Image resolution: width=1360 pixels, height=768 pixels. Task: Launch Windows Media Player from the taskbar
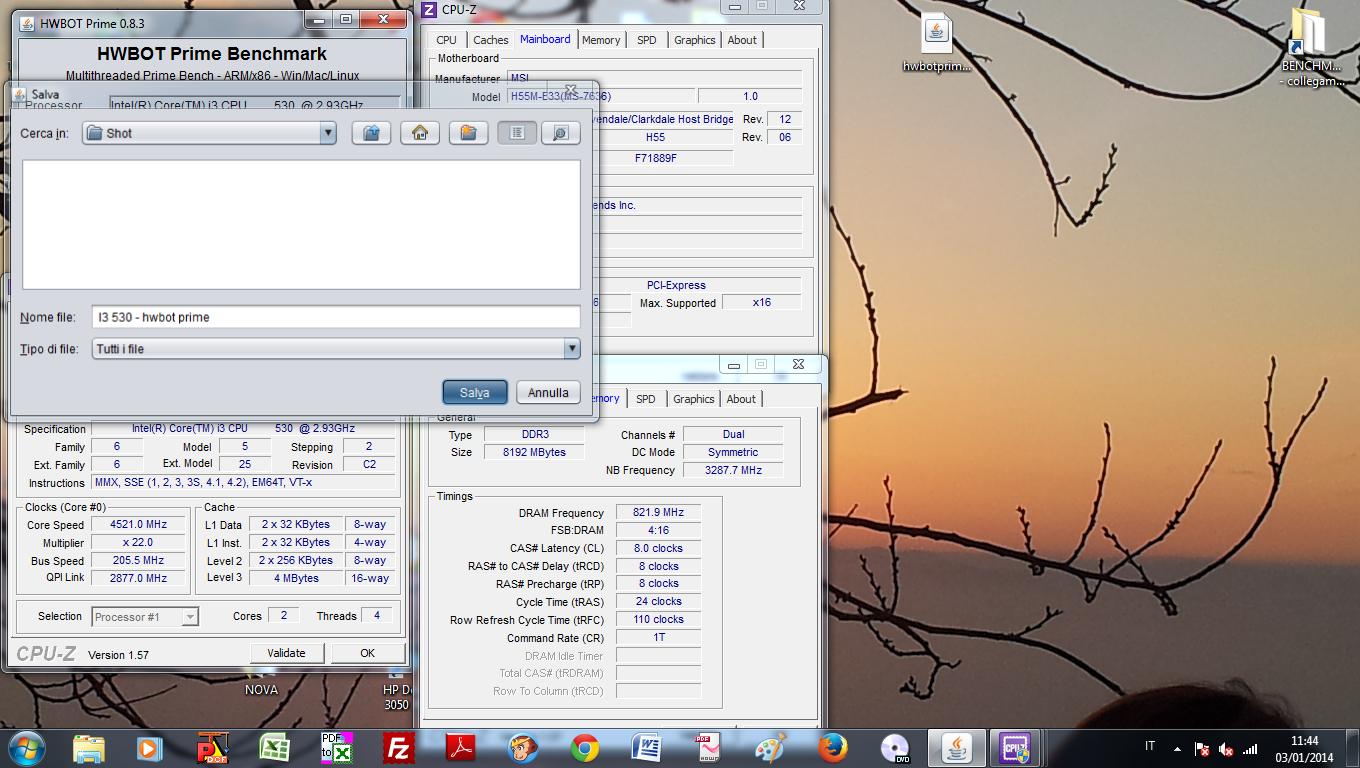[150, 748]
